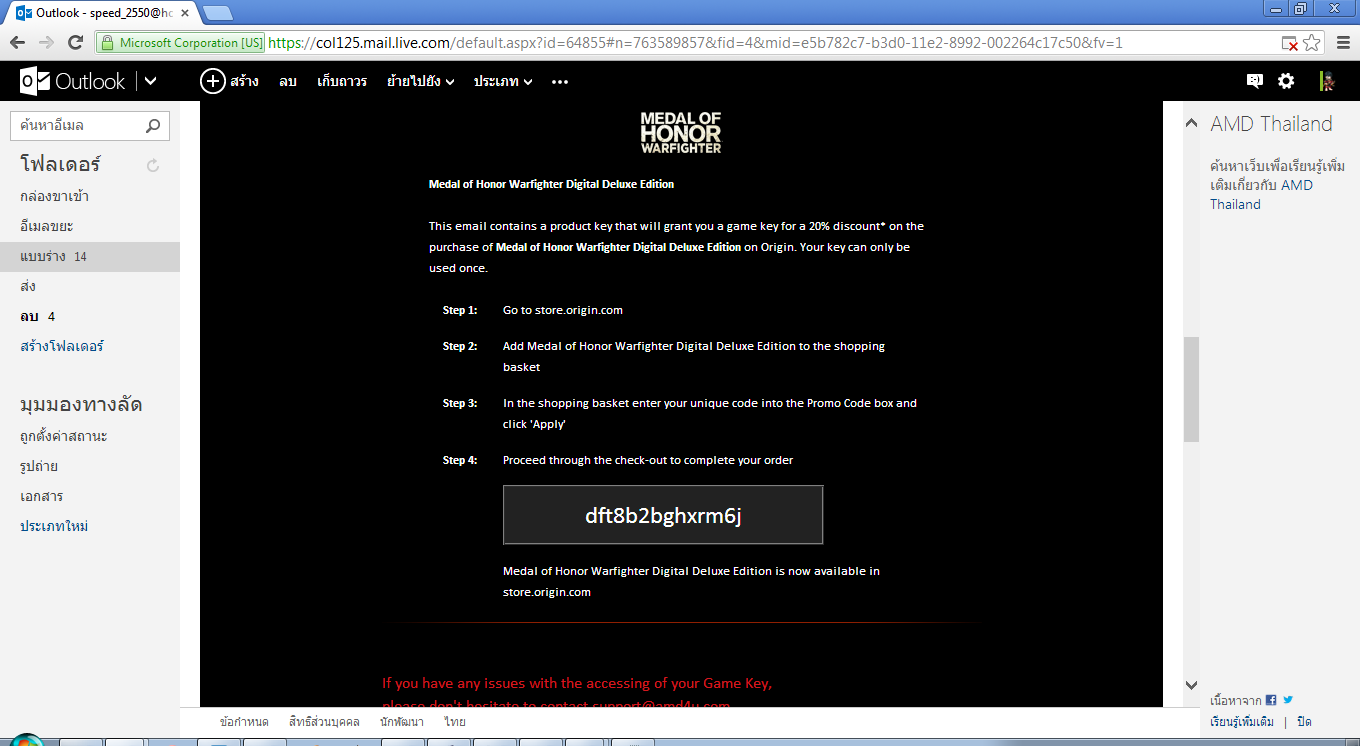Open the ส่ง (Sent) folder

point(28,286)
